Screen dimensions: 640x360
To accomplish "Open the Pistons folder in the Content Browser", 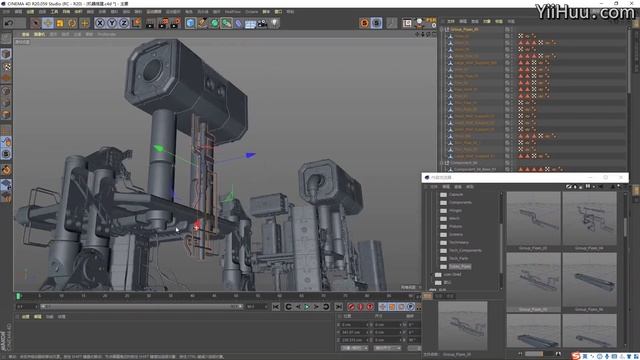I will pos(456,227).
